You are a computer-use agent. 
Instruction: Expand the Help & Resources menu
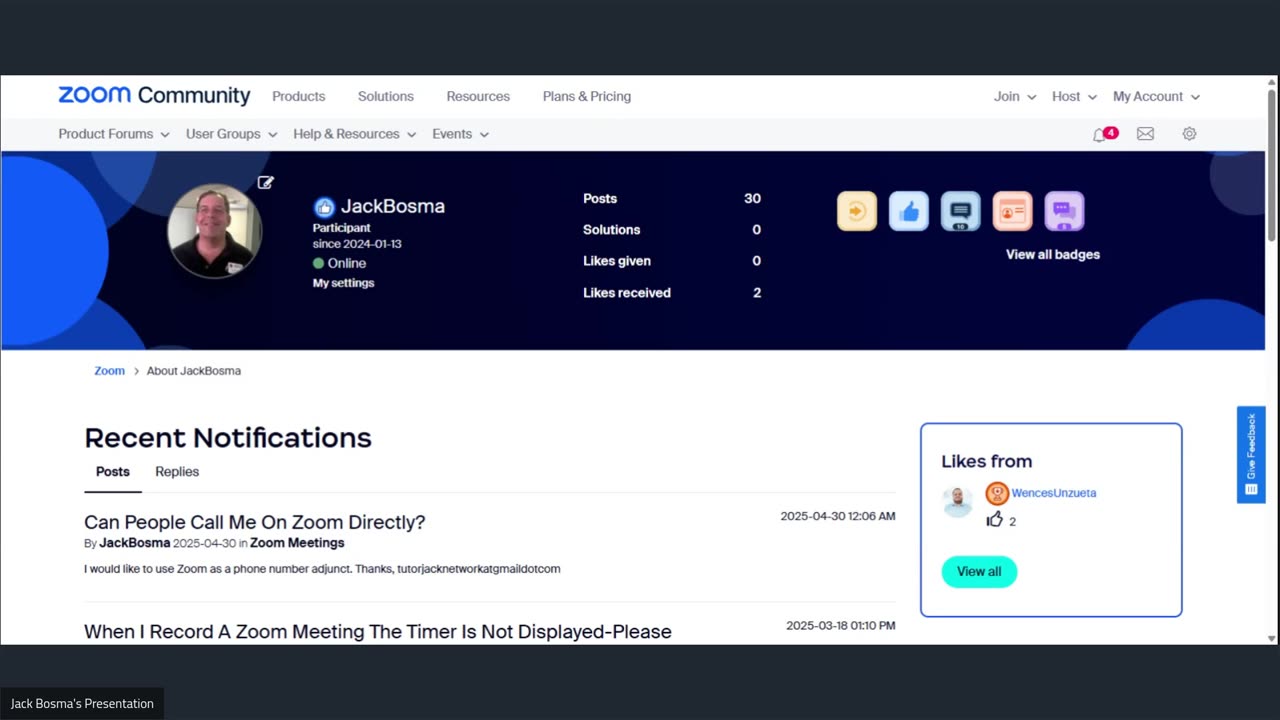point(355,134)
